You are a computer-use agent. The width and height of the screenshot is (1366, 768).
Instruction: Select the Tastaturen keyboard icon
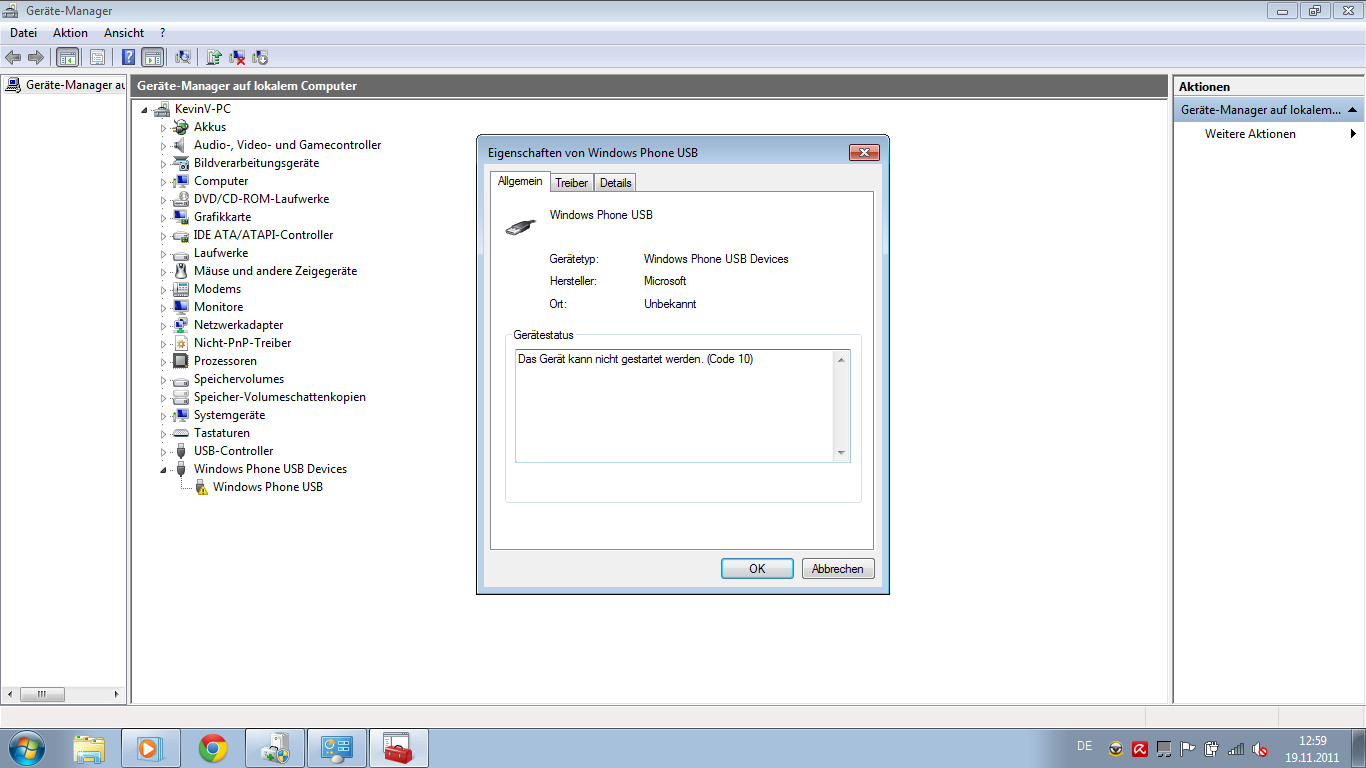coord(180,433)
